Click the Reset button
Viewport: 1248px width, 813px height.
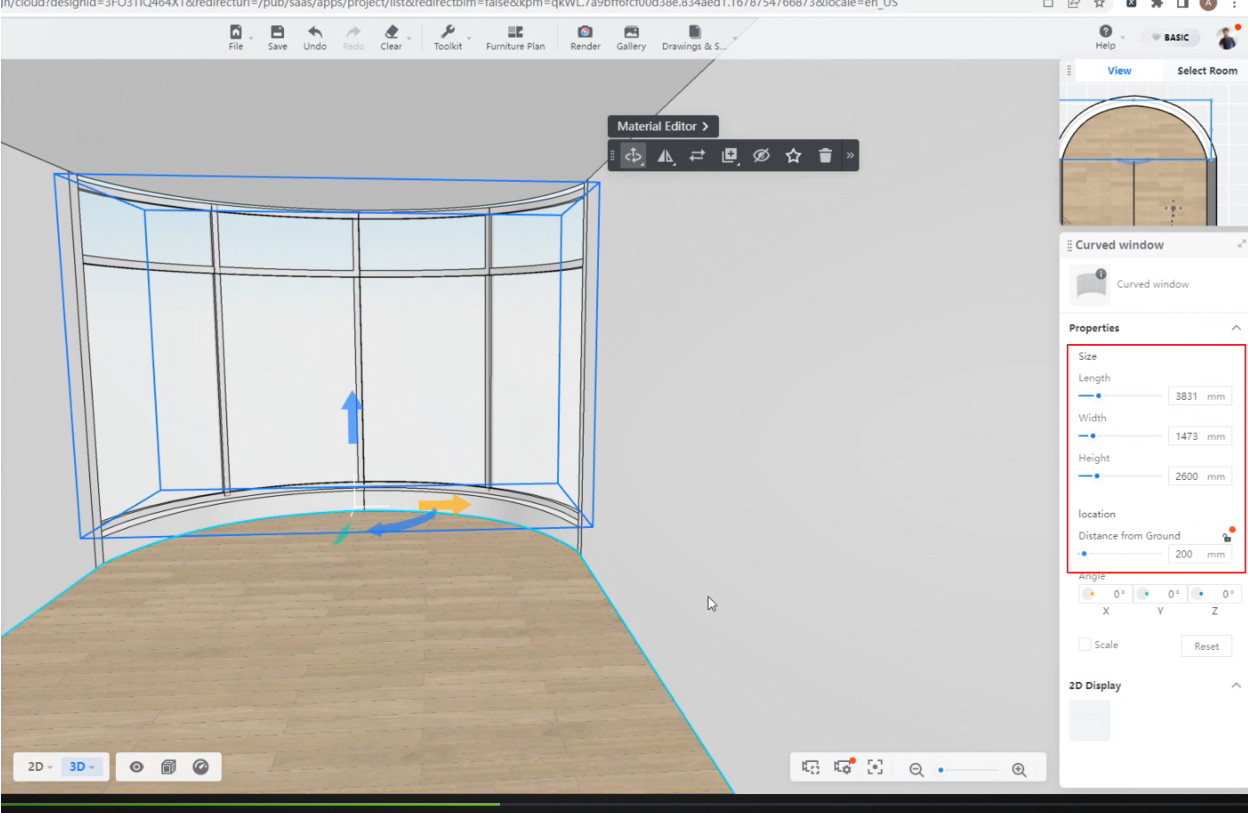pos(1206,646)
